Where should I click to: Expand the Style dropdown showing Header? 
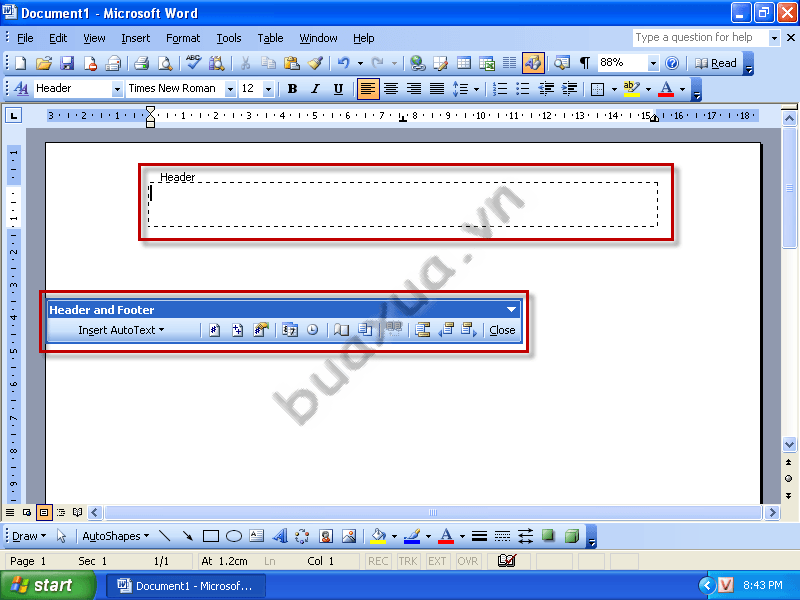tap(117, 89)
